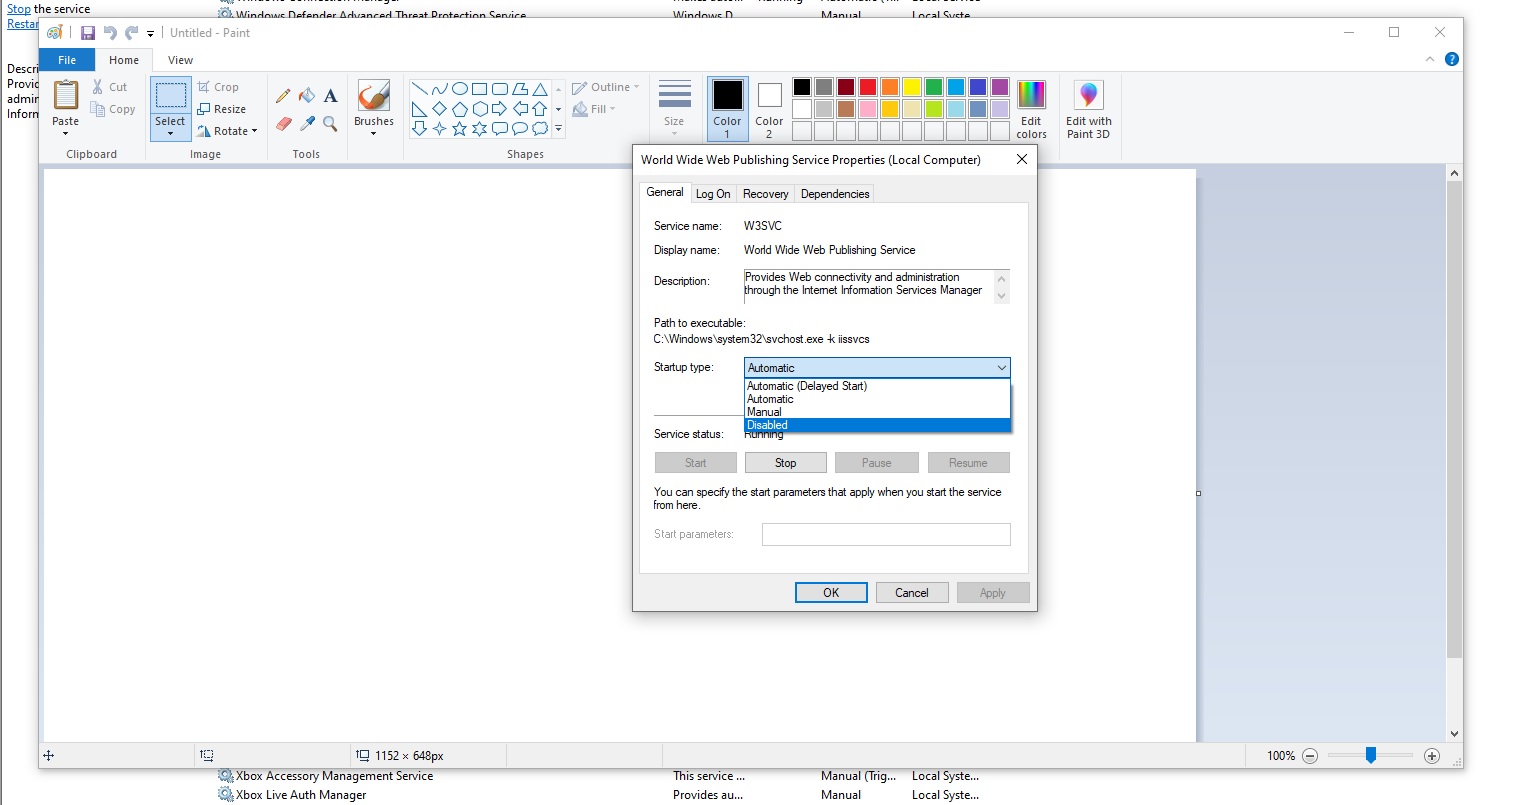Choose Automatic (Delayed Start) startup option
The image size is (1535, 805).
click(x=878, y=386)
